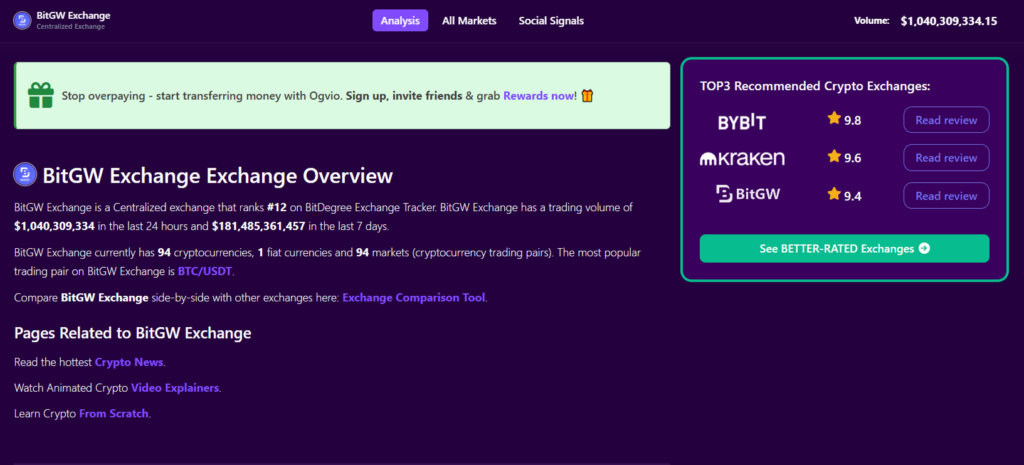
Task: Open the Exchange Comparison Tool link
Action: pos(414,298)
